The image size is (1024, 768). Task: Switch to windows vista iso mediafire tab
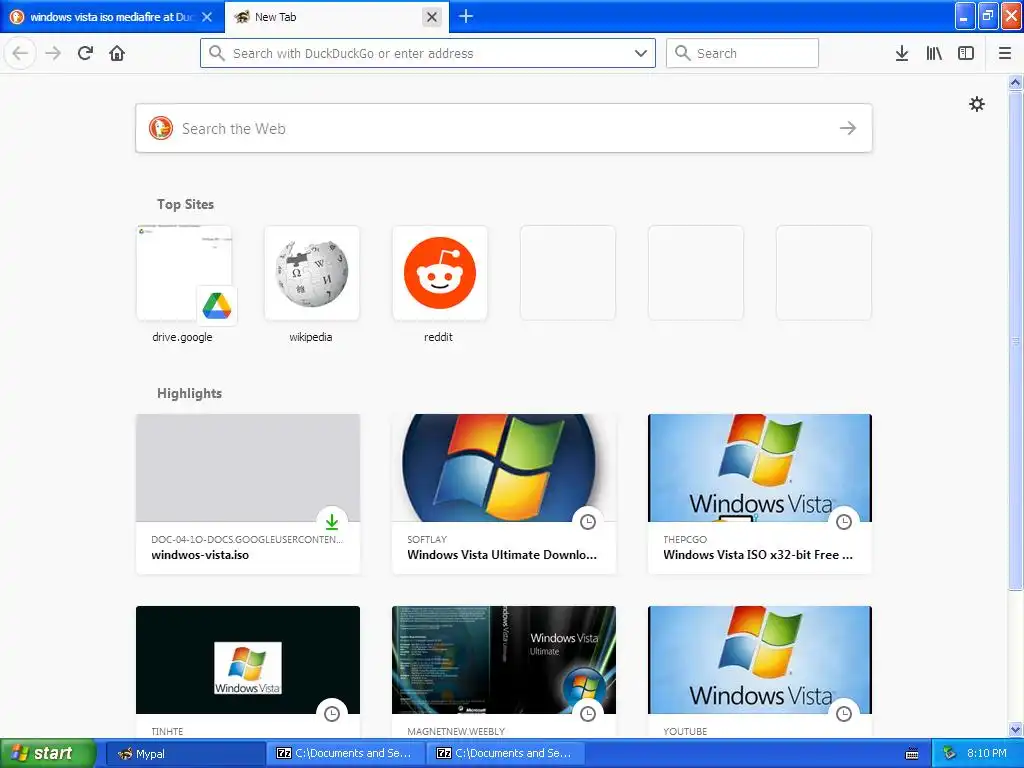tap(111, 17)
